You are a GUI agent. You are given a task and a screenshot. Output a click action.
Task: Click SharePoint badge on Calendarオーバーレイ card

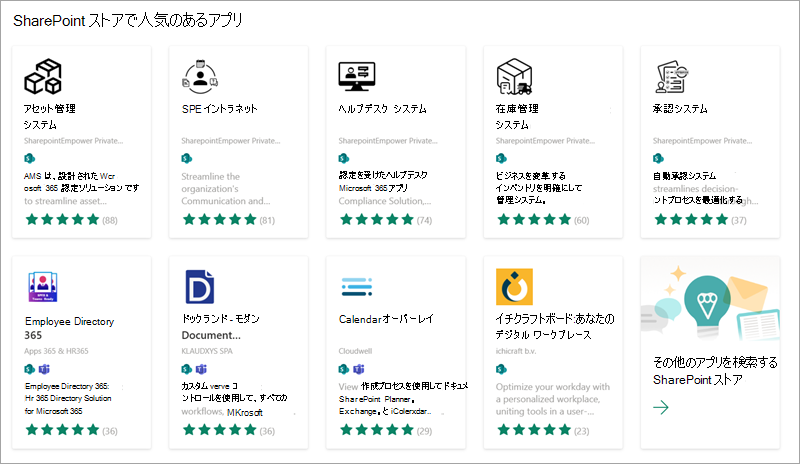pos(344,369)
